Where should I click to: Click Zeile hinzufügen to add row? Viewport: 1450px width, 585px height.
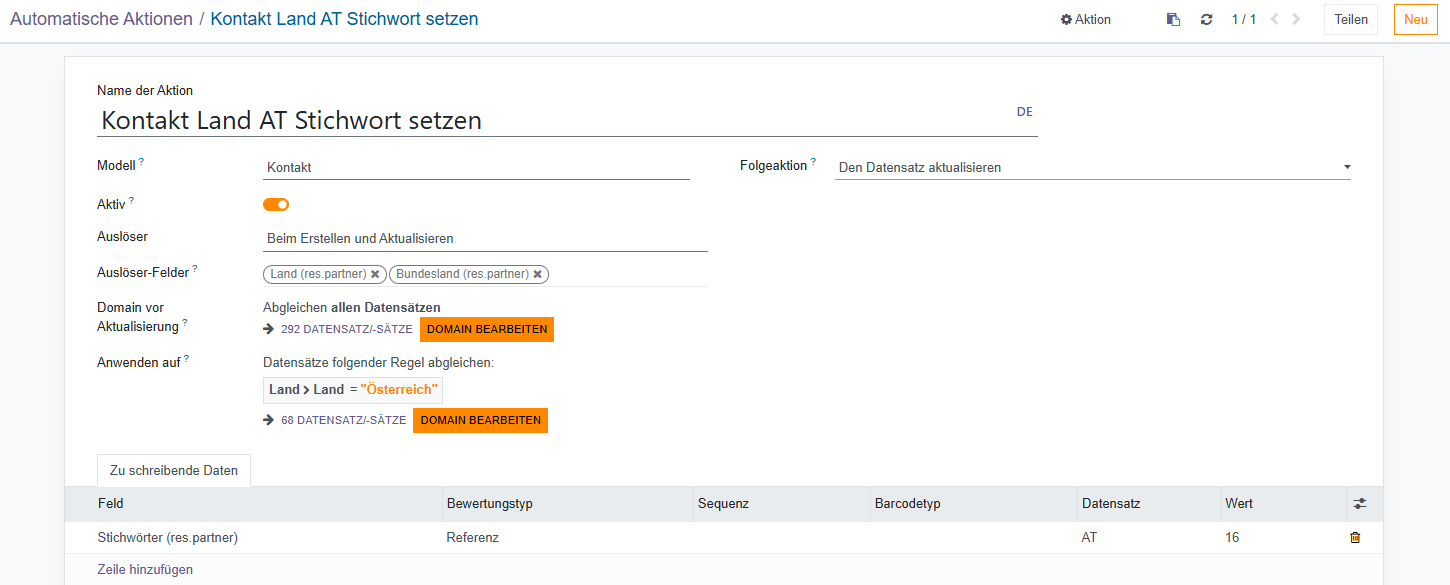click(145, 569)
